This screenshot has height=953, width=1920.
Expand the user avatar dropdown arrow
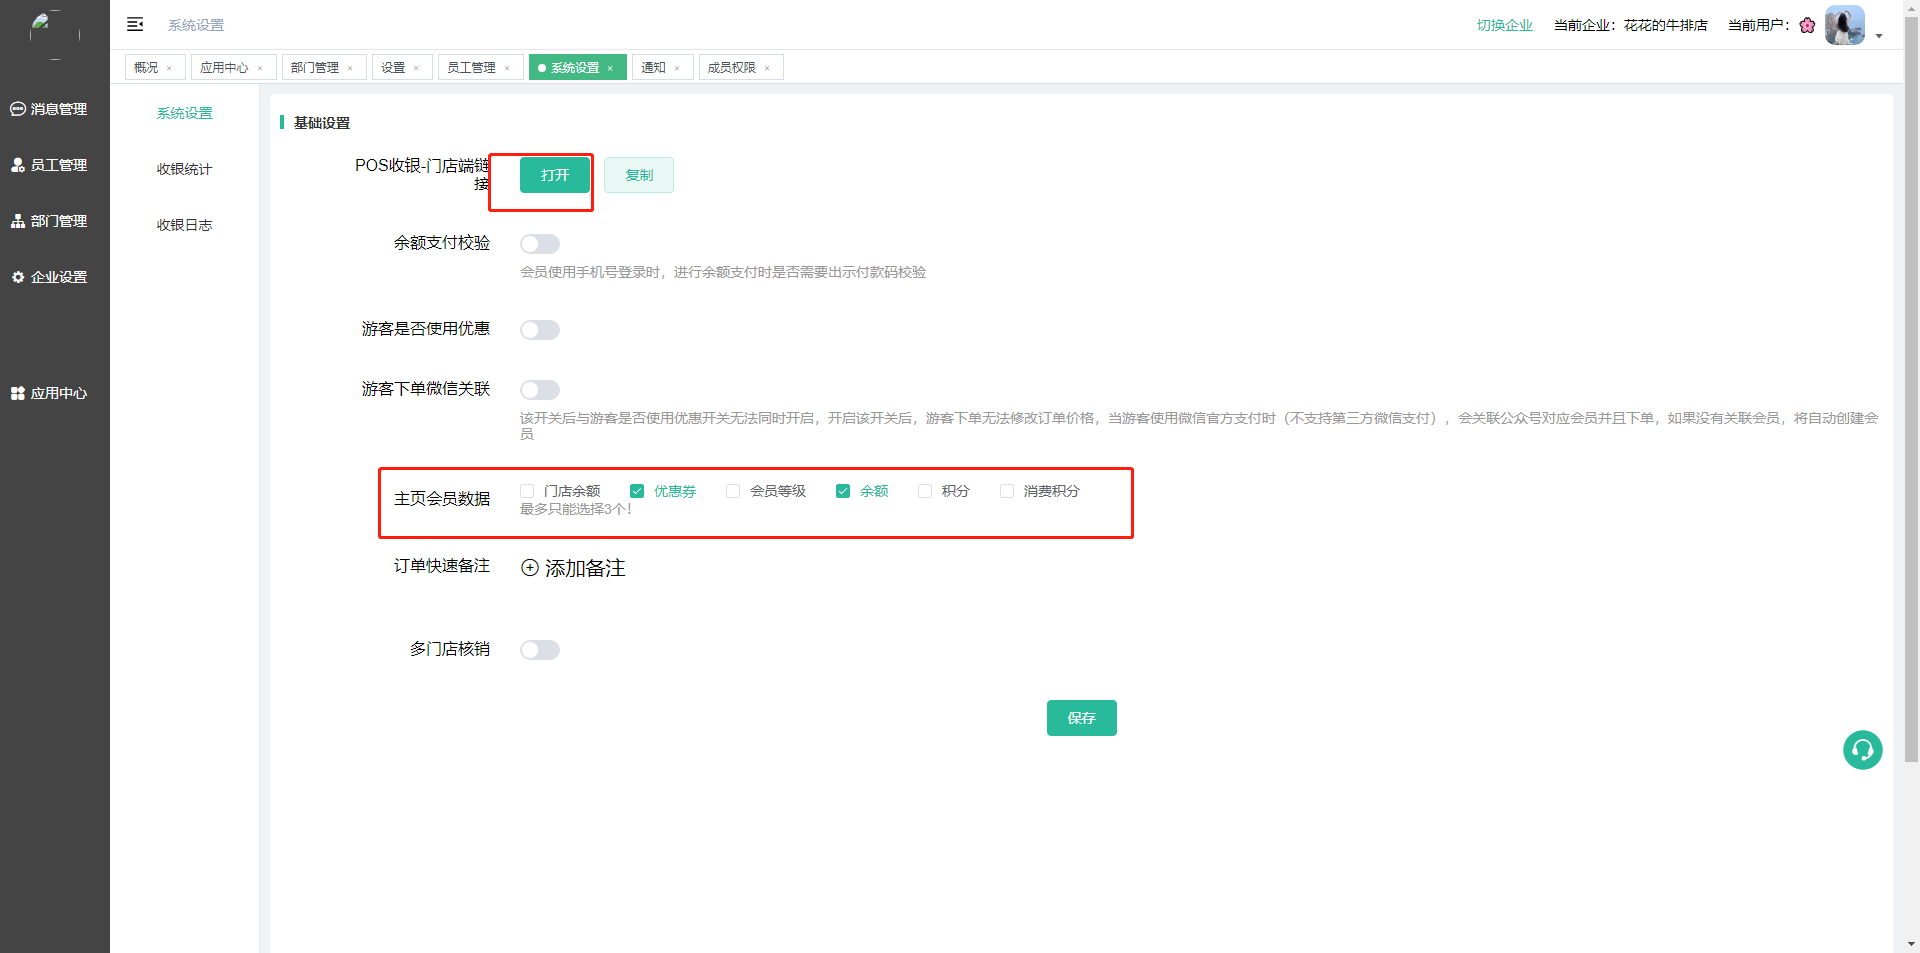pyautogui.click(x=1879, y=36)
